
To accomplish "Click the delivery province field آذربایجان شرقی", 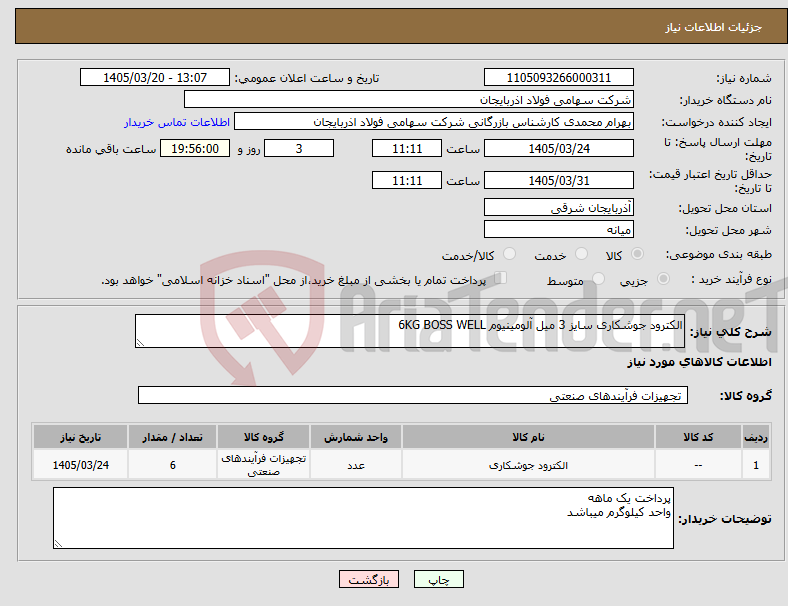I will click(x=558, y=207).
